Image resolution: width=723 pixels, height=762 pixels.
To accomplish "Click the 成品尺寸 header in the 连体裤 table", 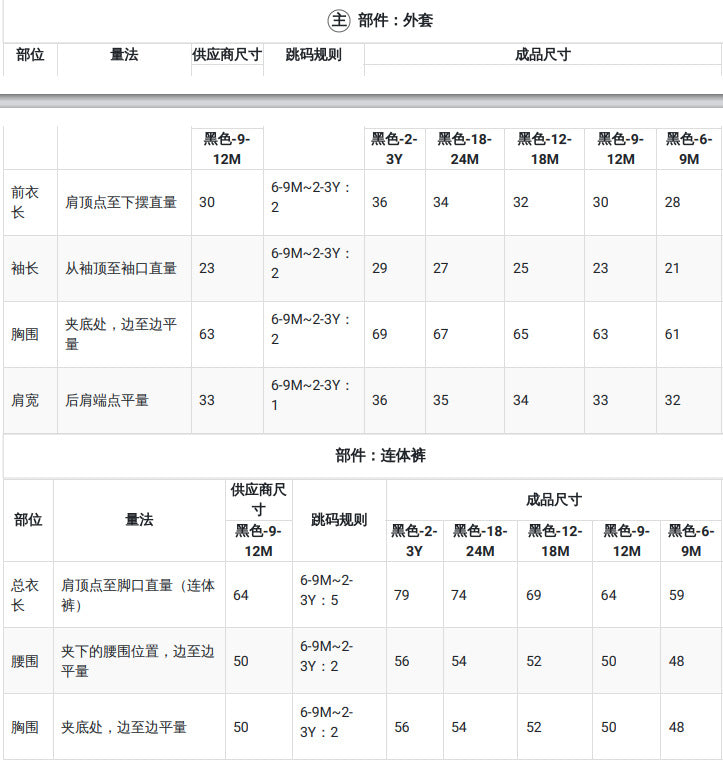I will (x=554, y=500).
